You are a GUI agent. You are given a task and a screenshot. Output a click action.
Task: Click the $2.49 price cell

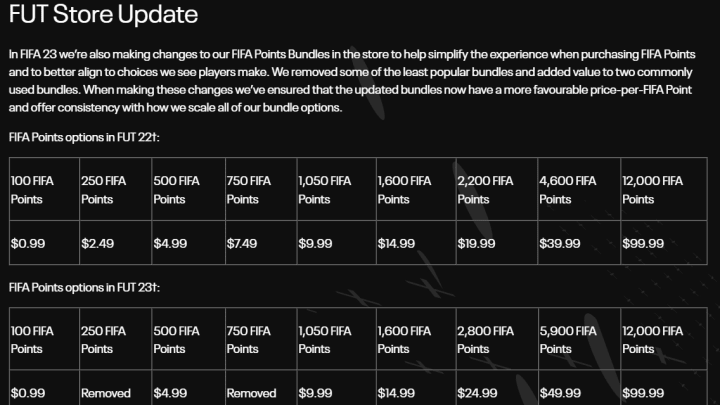[115, 242]
